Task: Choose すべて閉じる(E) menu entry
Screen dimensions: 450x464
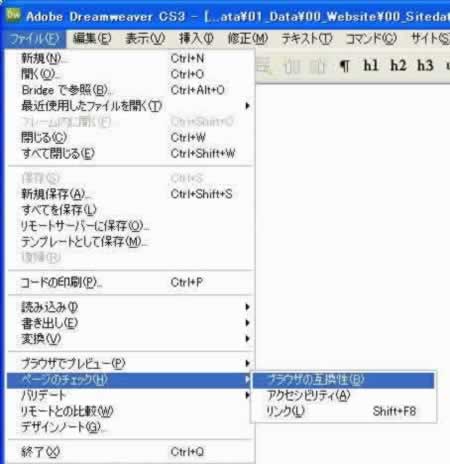Action: tap(131, 153)
